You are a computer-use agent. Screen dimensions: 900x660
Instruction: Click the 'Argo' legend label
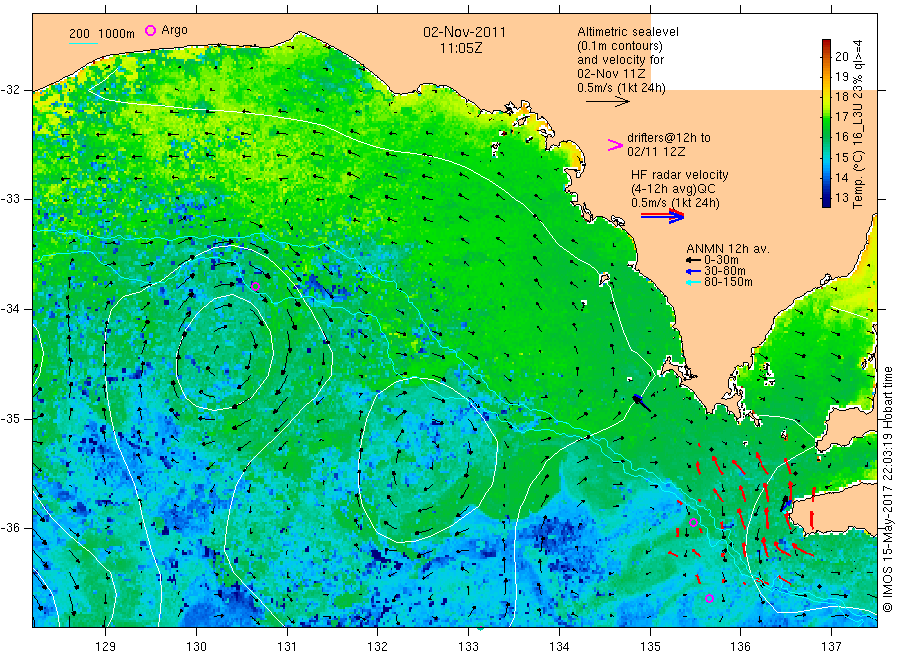click(174, 30)
